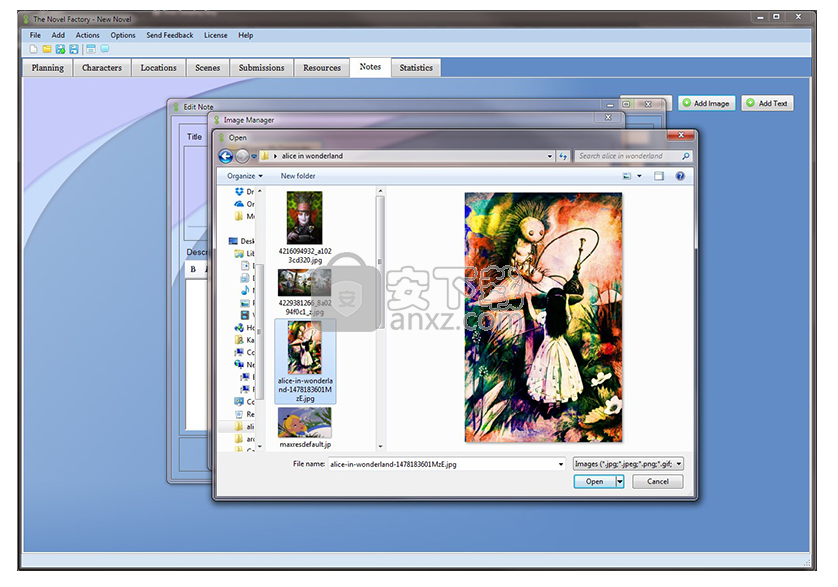Select the Homegroup icon in navigation tree
Screen dimensions: 838x587
239,328
